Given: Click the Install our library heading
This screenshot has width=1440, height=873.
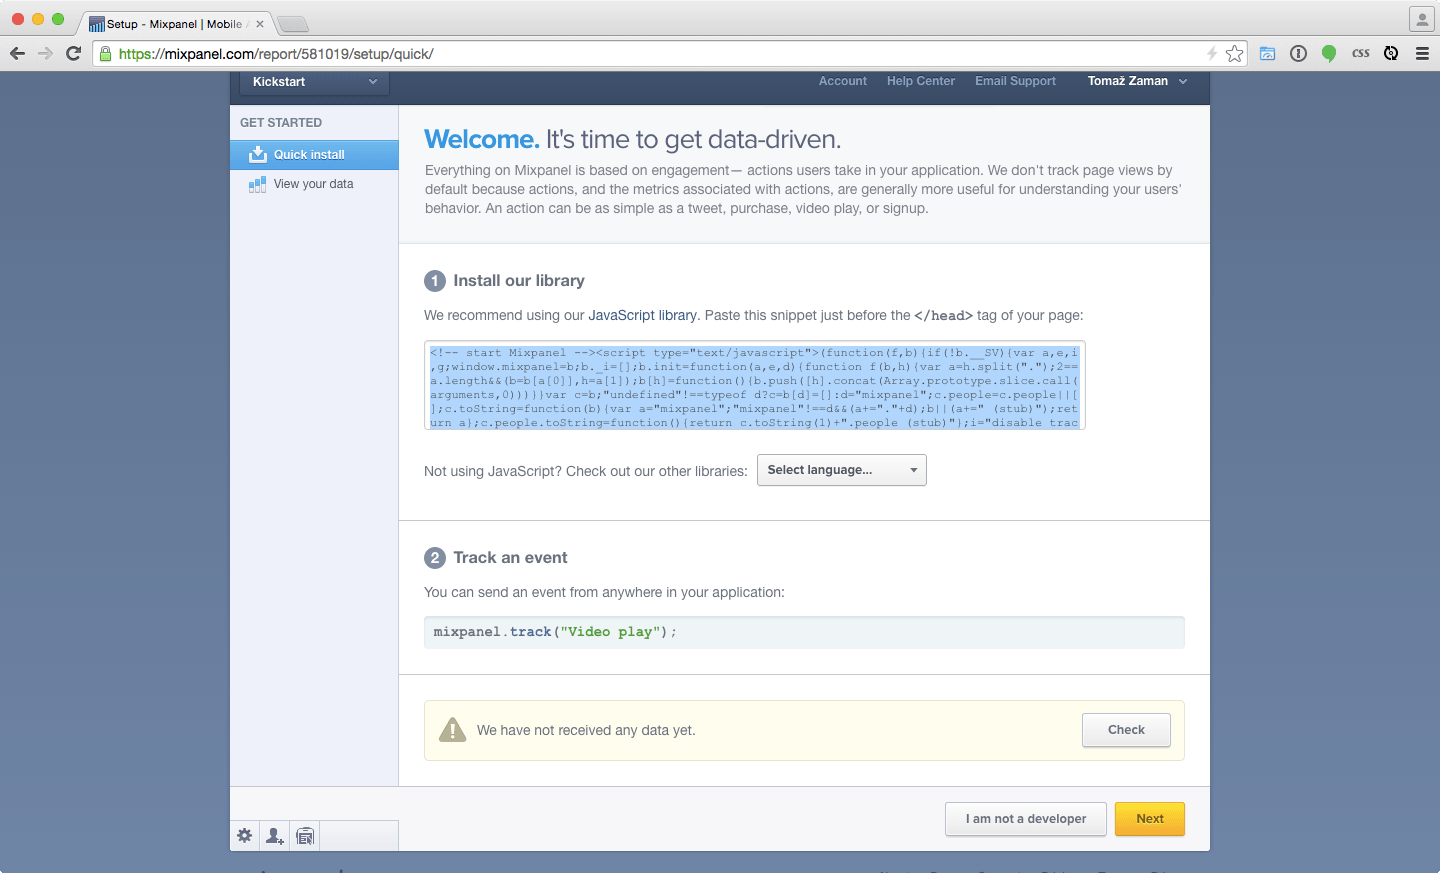Looking at the screenshot, I should pos(519,281).
